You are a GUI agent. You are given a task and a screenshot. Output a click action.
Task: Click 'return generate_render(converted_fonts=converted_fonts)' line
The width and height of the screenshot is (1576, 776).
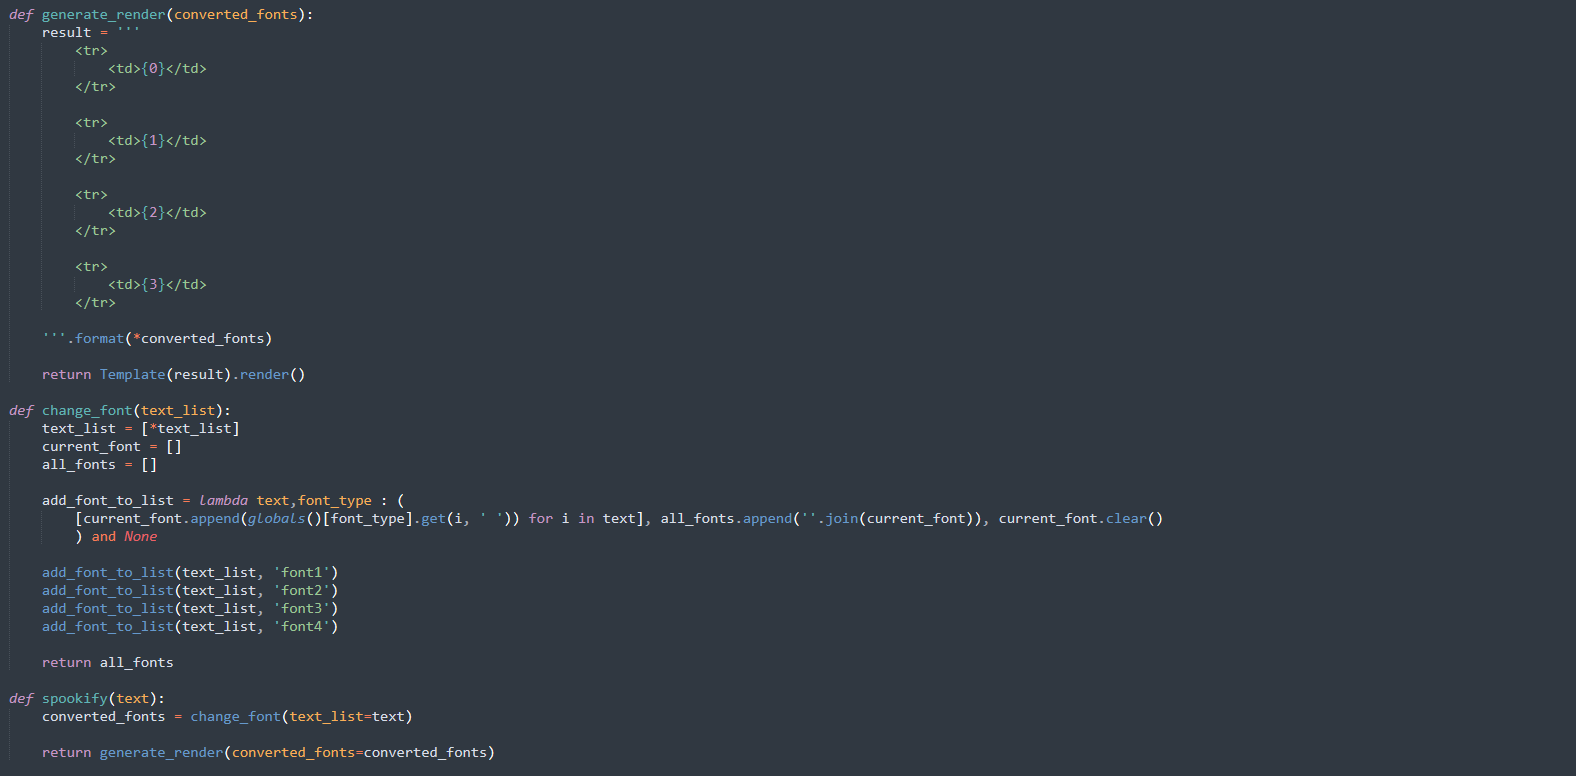[268, 752]
